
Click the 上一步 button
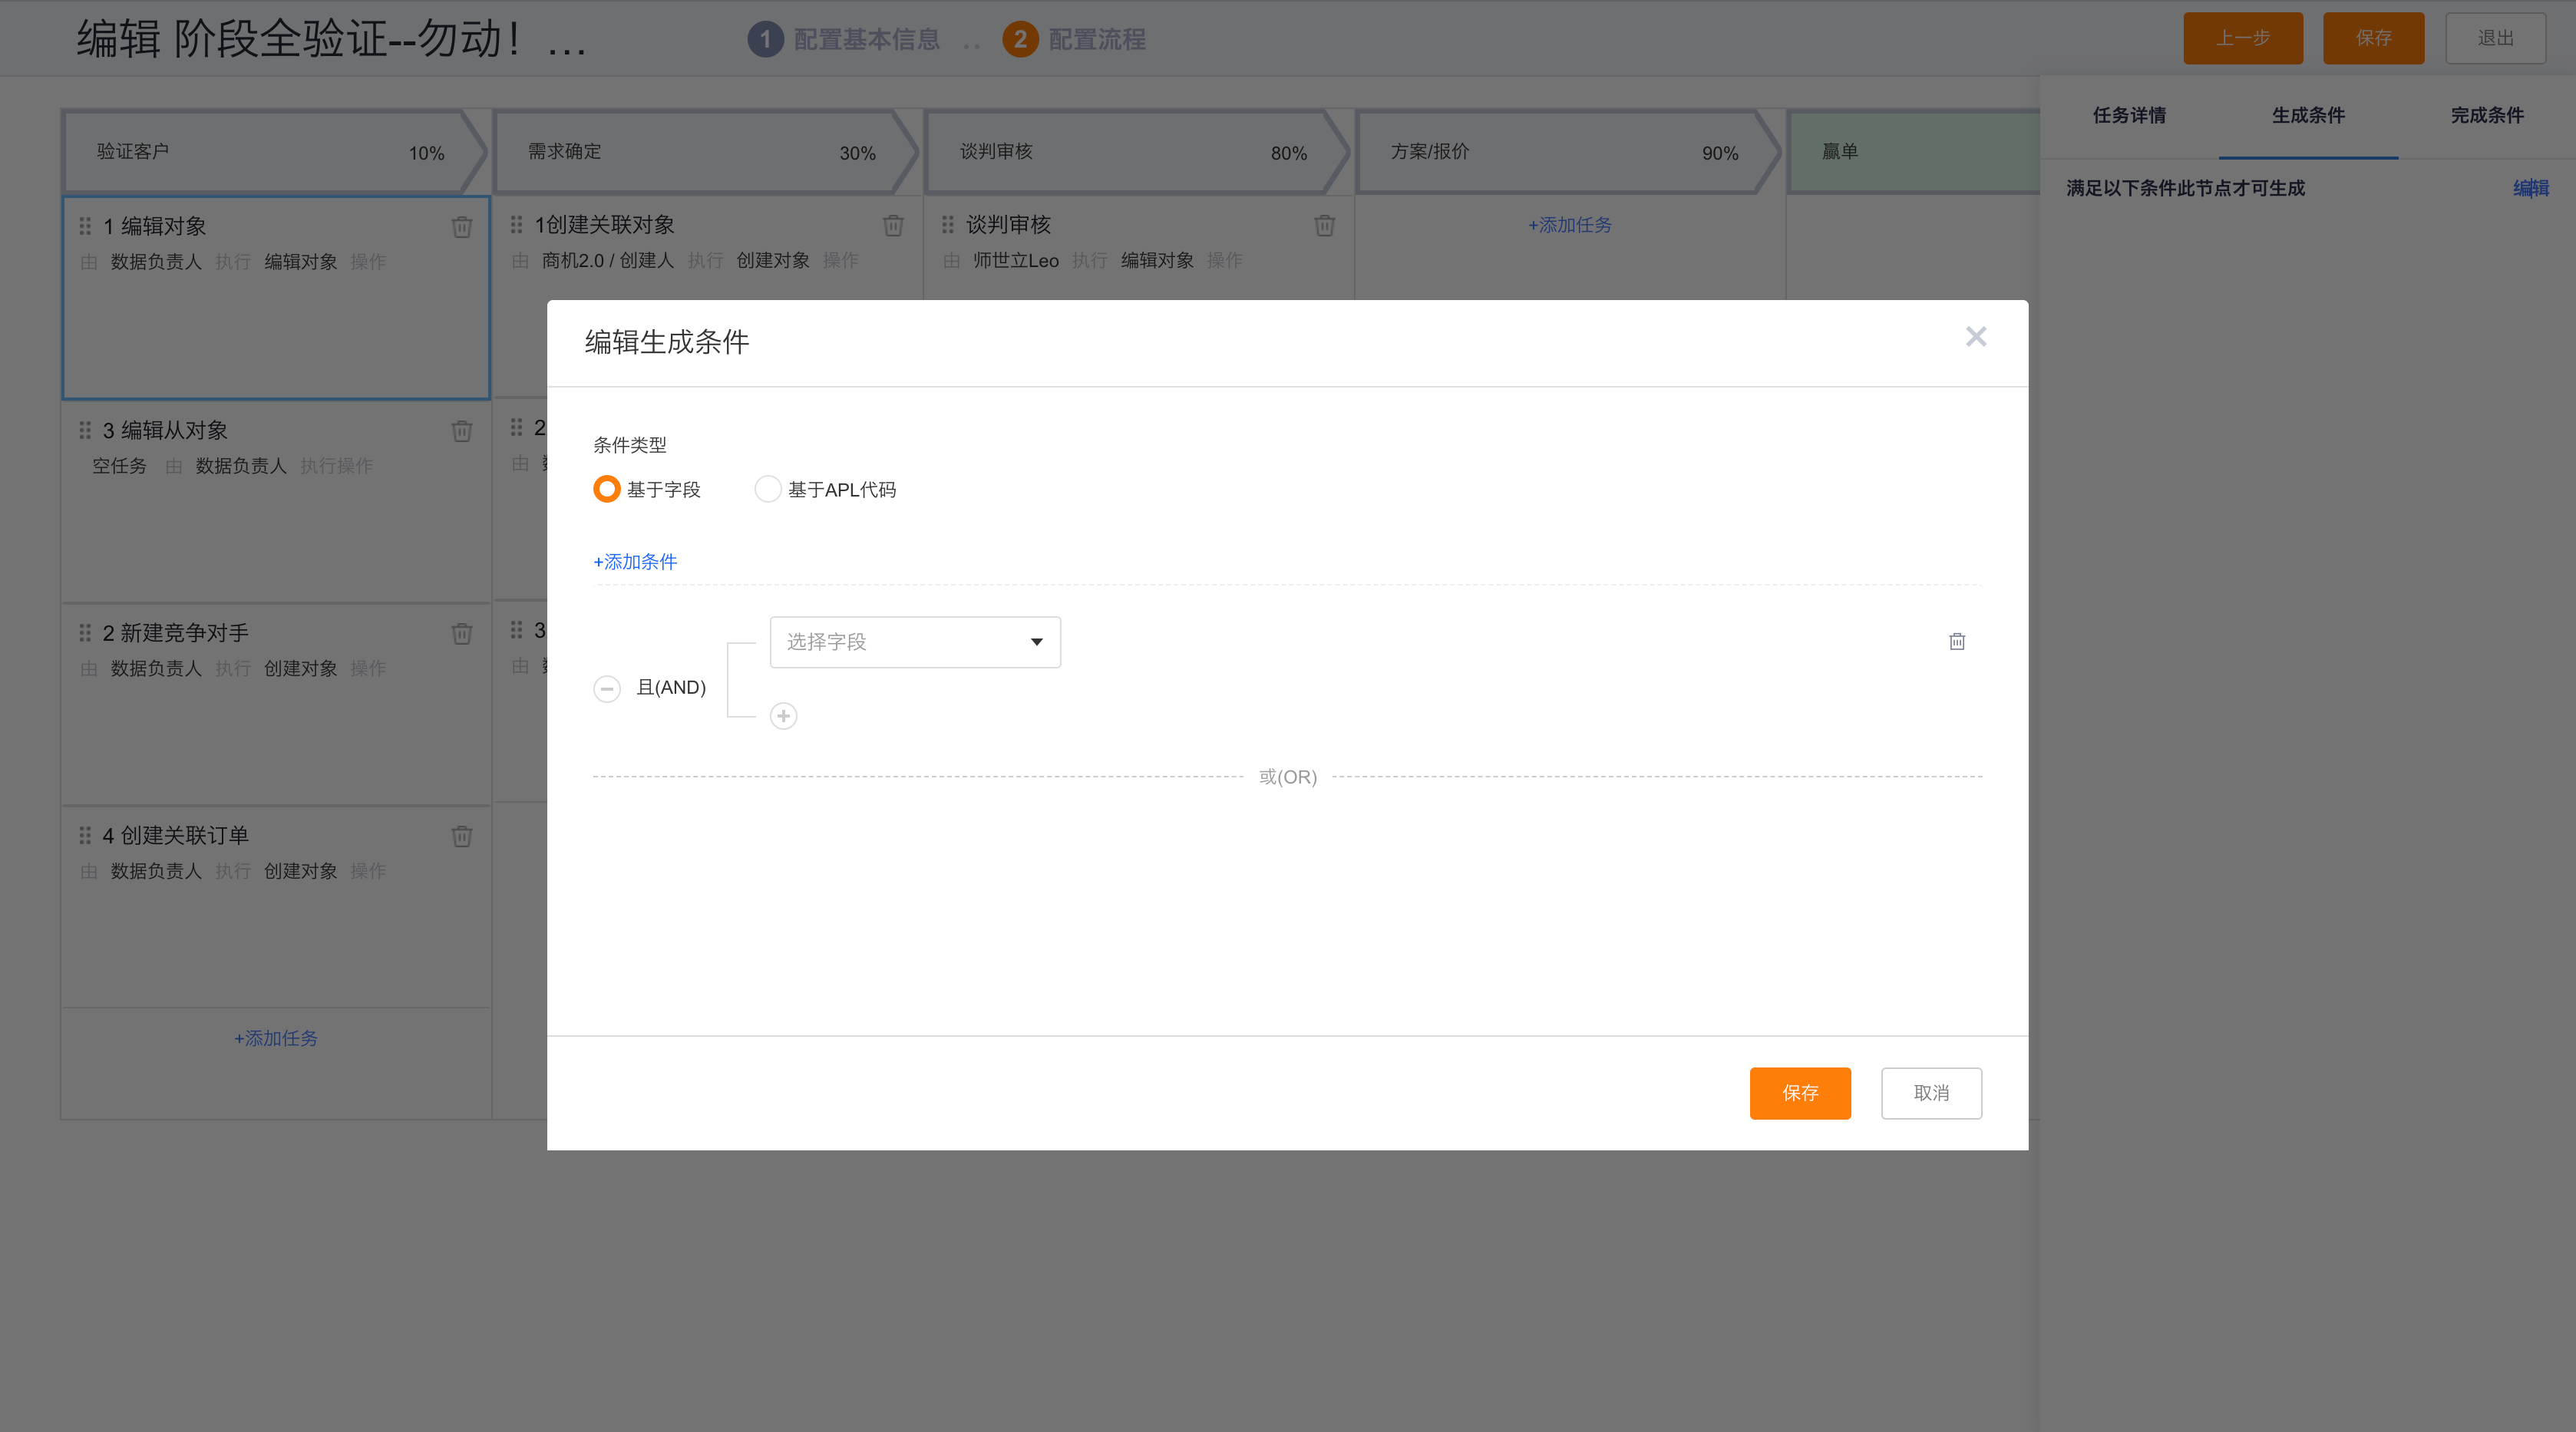[x=2243, y=38]
